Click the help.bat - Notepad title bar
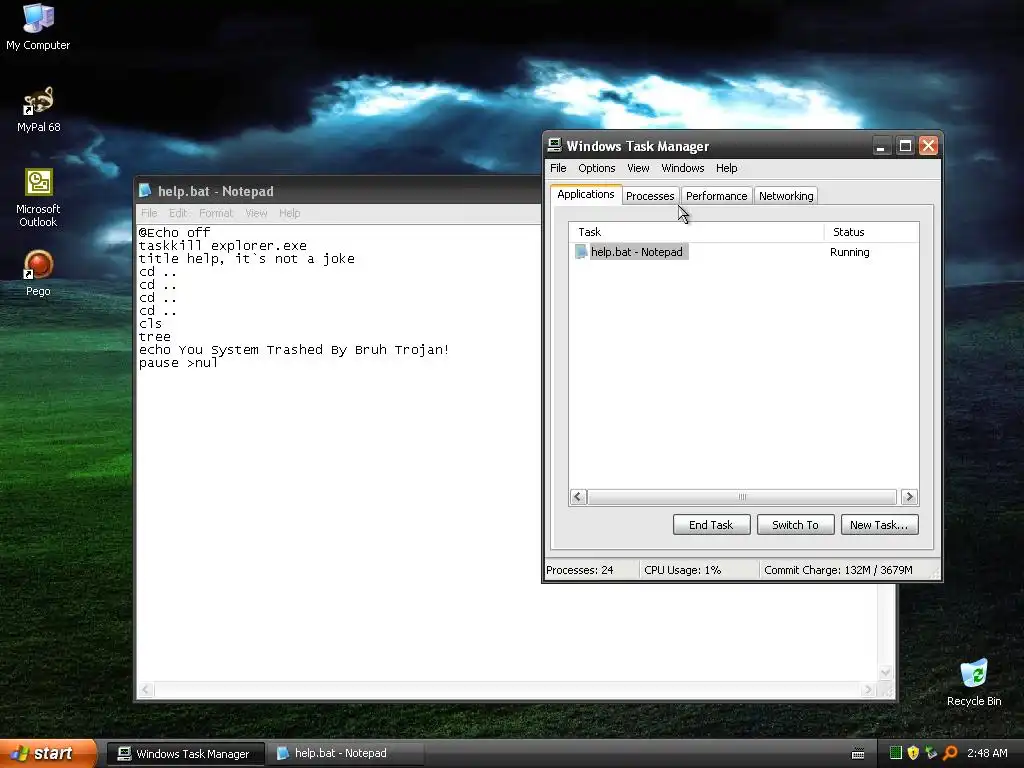The image size is (1024, 768). [x=338, y=191]
